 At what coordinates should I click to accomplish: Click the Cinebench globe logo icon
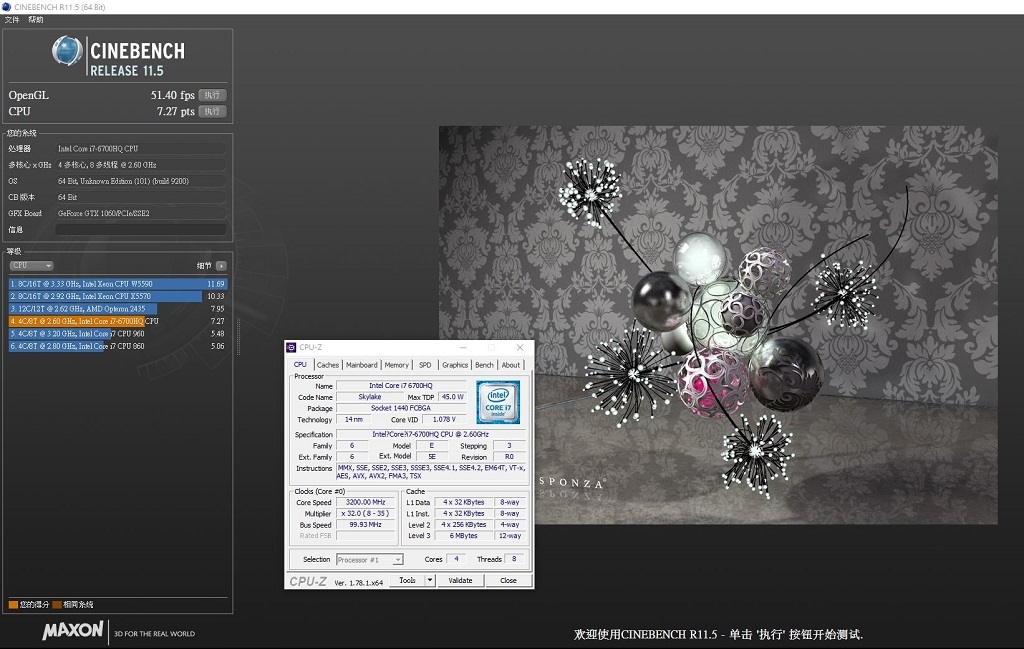67,52
